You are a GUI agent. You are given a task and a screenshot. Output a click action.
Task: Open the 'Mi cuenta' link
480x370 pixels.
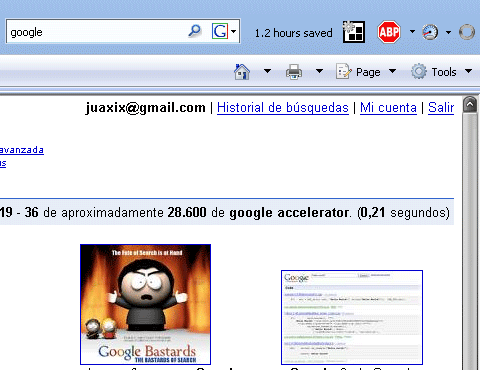pos(388,108)
